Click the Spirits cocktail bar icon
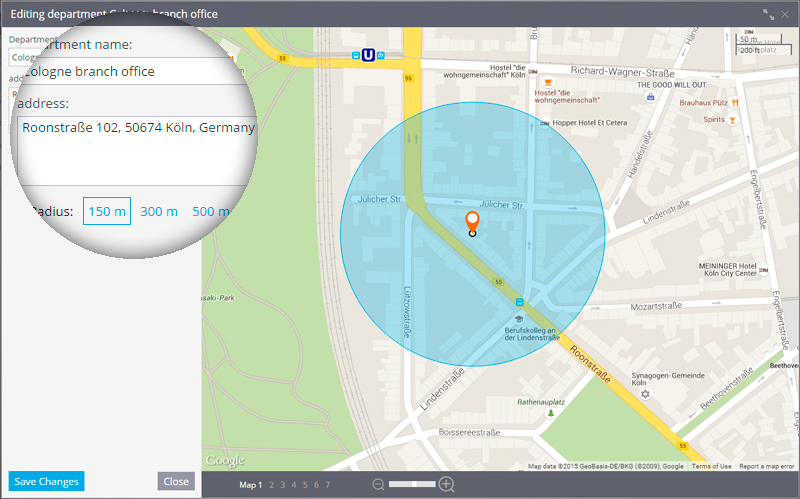 (x=733, y=120)
